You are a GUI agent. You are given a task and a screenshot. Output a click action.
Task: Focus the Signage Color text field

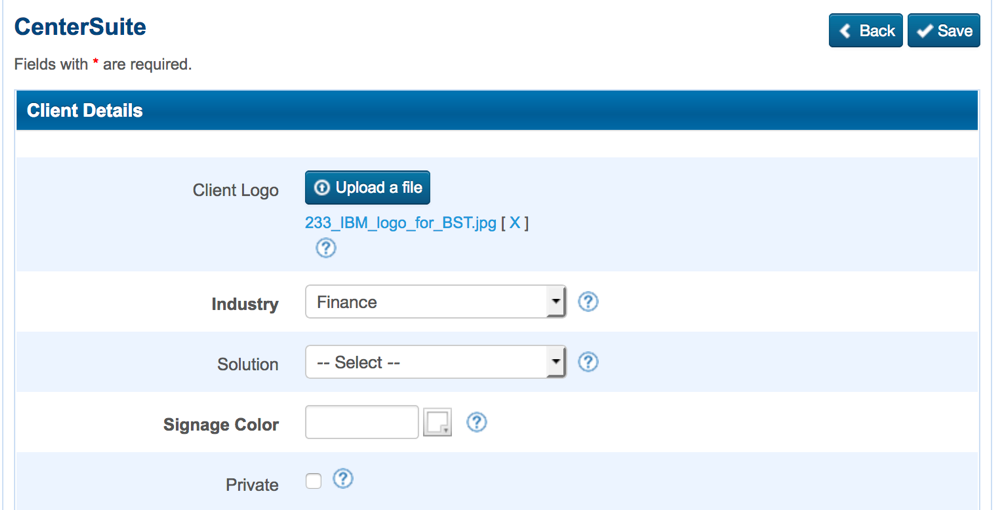(361, 423)
